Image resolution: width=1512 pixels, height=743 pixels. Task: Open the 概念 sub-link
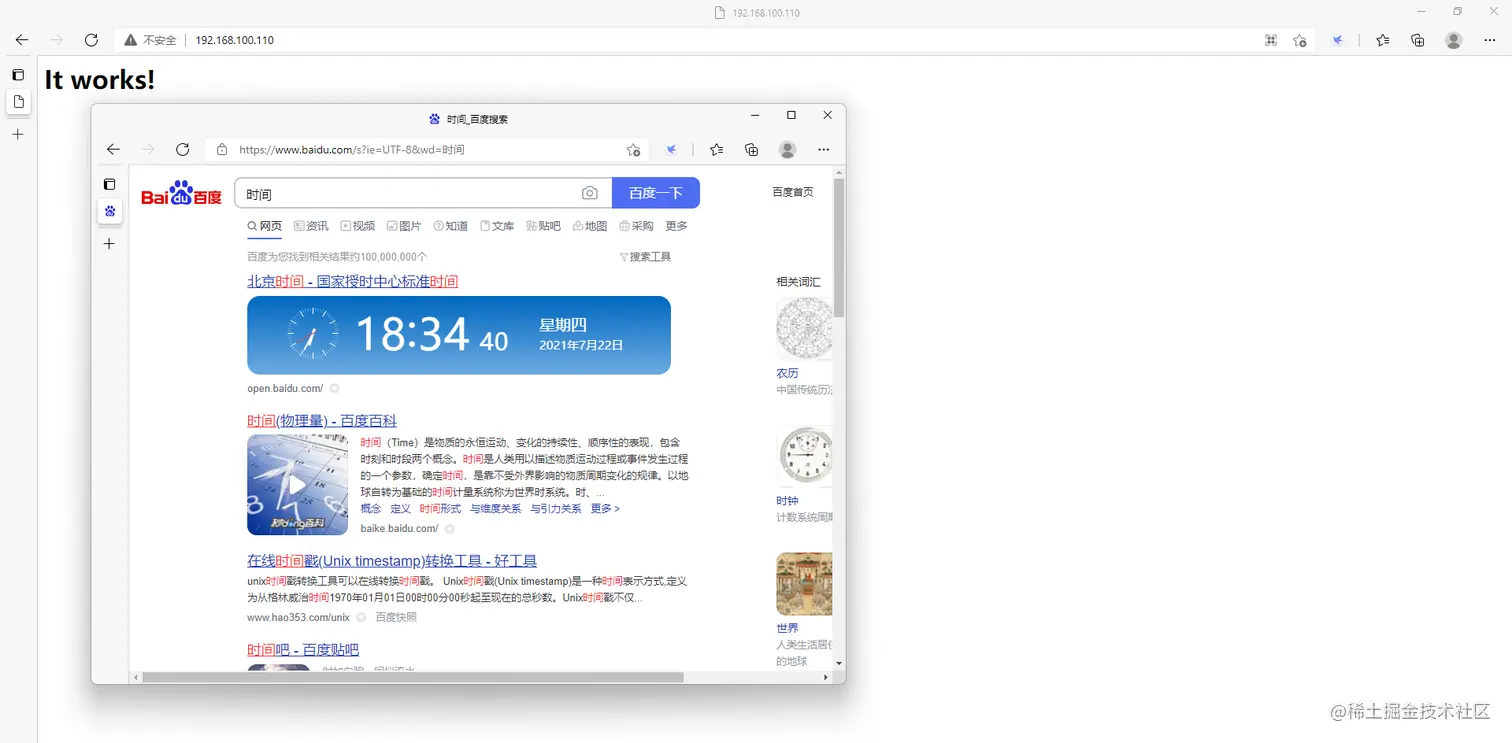(371, 509)
